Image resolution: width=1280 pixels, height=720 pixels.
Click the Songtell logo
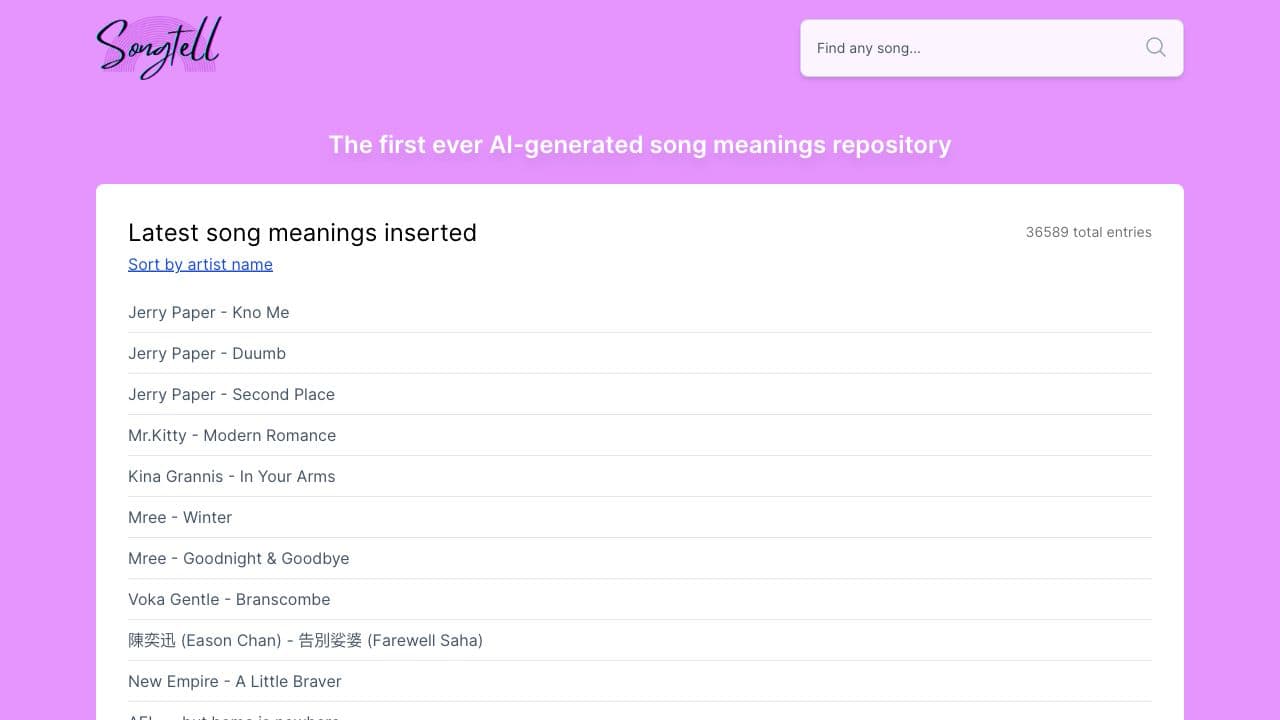[158, 48]
